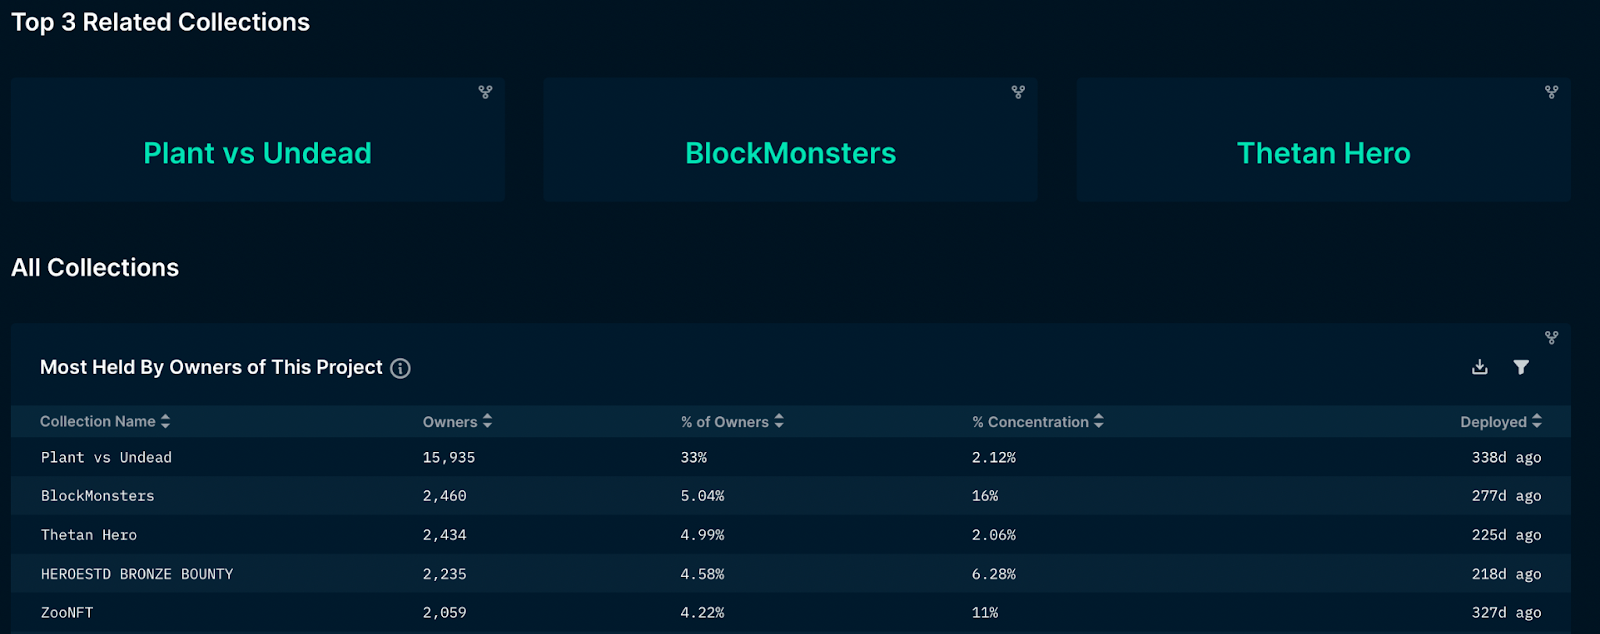Viewport: 1600px width, 634px height.
Task: Sort table by Collection Name
Action: pyautogui.click(x=105, y=421)
